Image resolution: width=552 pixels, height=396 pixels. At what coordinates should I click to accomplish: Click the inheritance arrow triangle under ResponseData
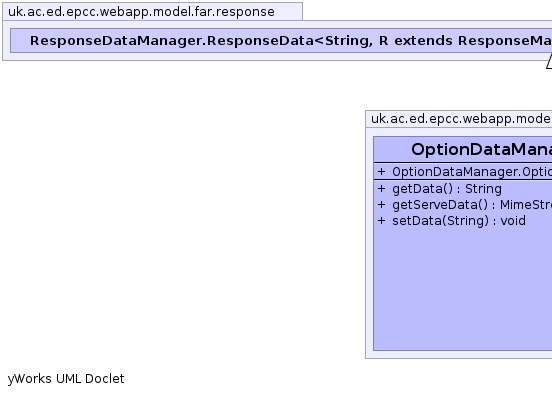[549, 62]
